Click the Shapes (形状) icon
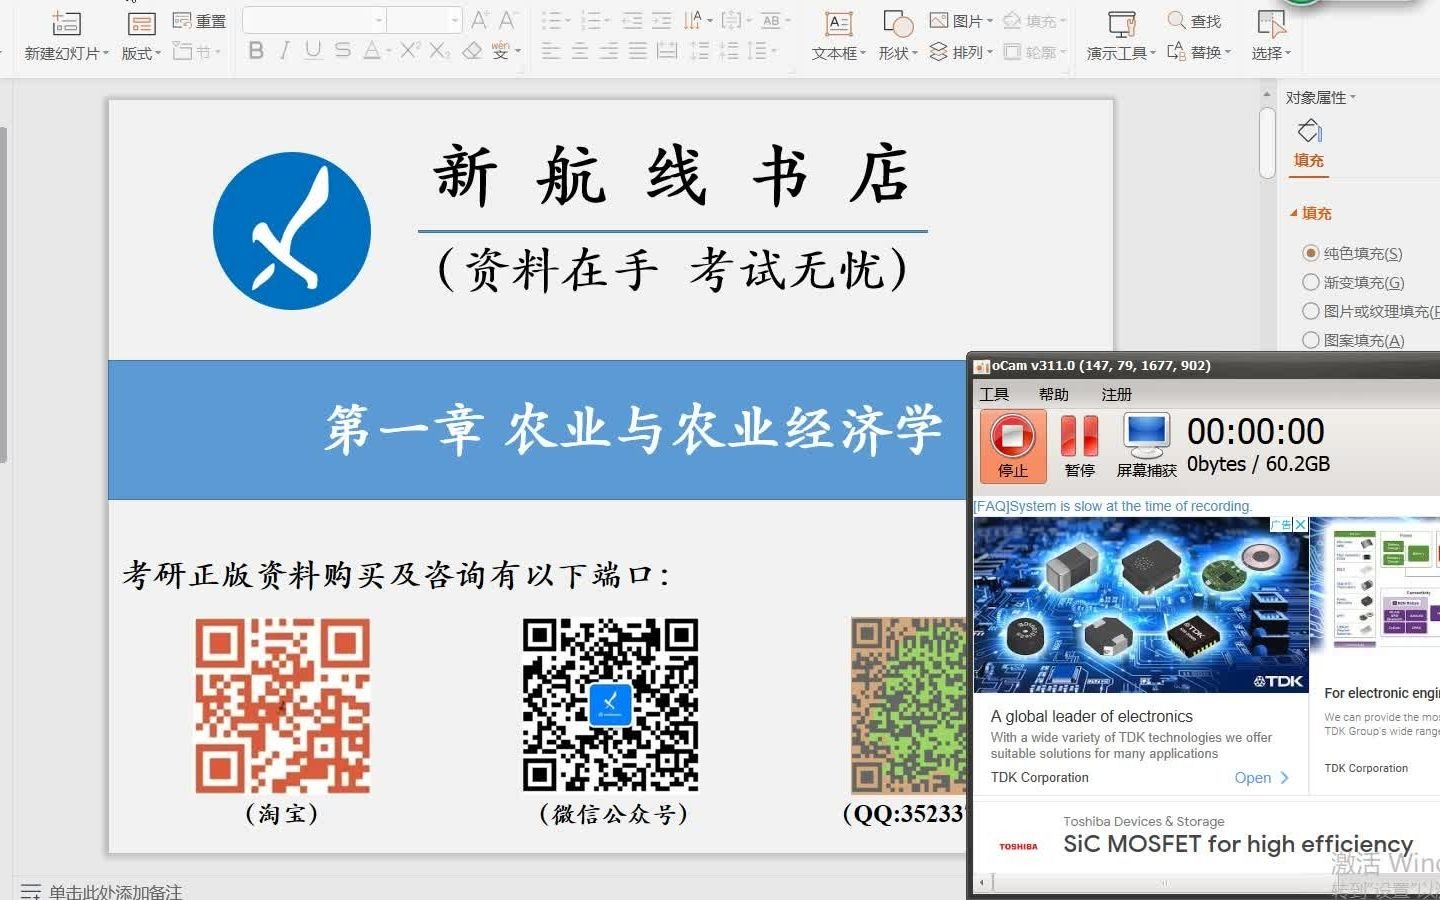The image size is (1440, 900). pyautogui.click(x=898, y=23)
